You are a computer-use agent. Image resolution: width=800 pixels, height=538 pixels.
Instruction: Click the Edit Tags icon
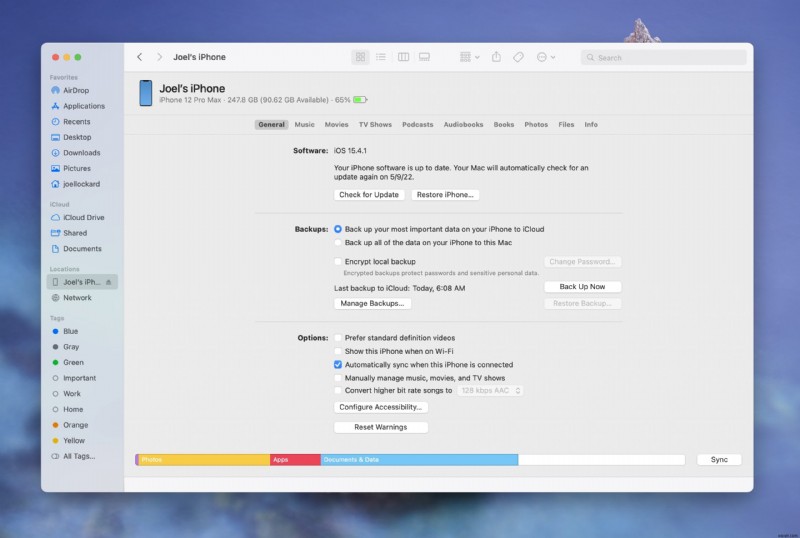(518, 58)
